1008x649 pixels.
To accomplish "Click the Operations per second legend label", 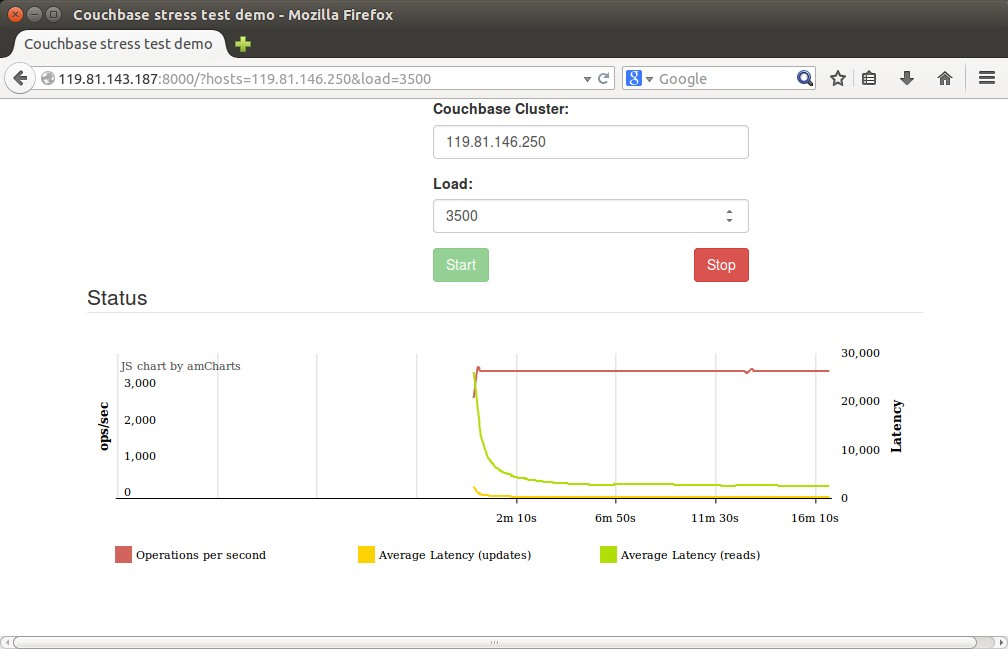I will (201, 555).
